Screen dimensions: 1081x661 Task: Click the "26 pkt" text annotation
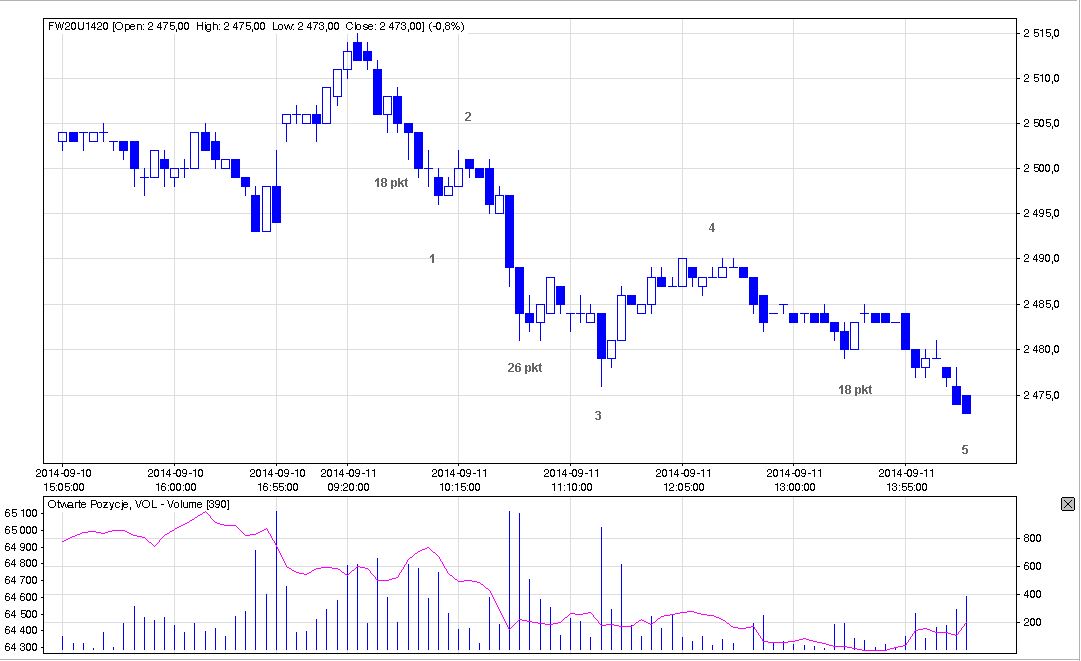(525, 368)
